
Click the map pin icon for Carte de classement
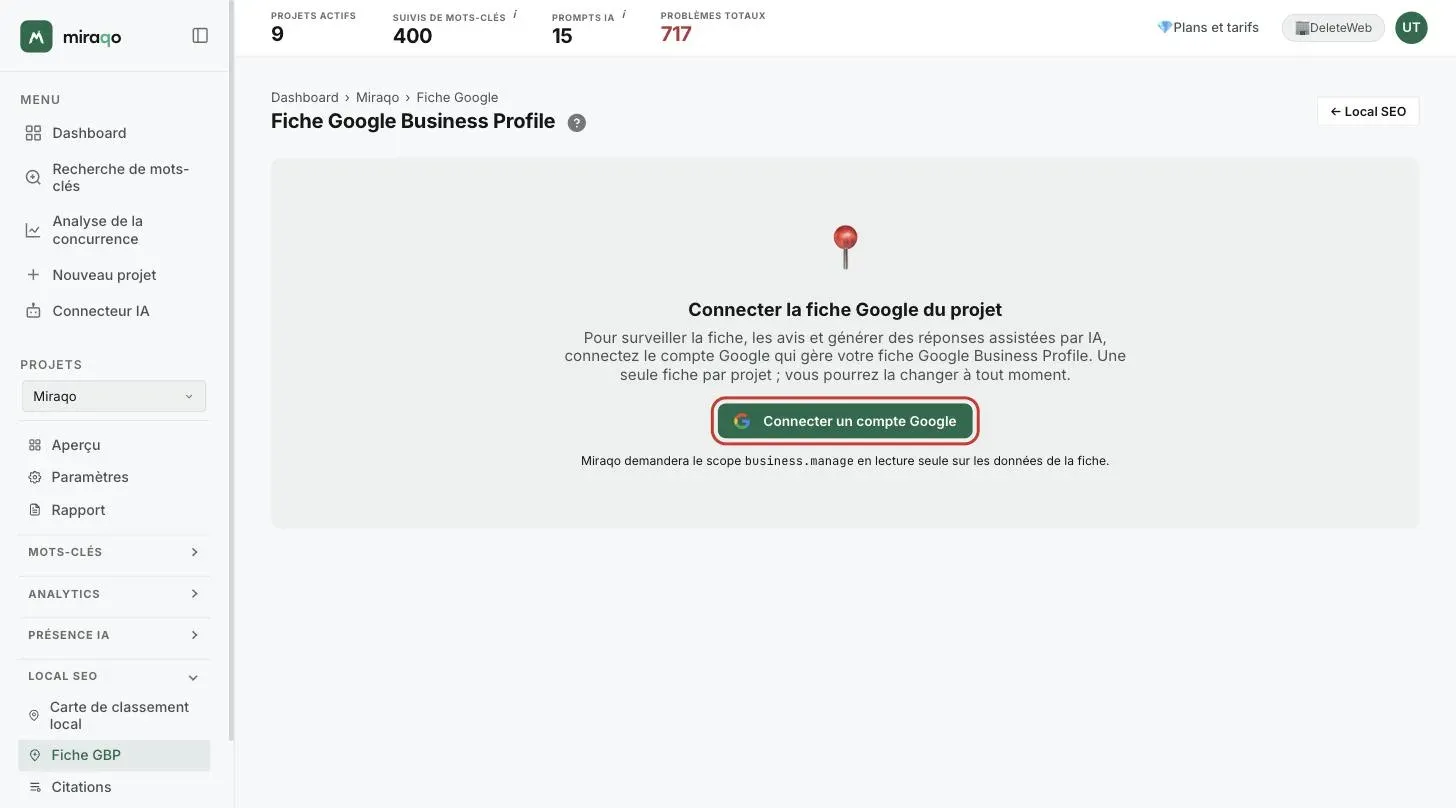pyautogui.click(x=34, y=715)
